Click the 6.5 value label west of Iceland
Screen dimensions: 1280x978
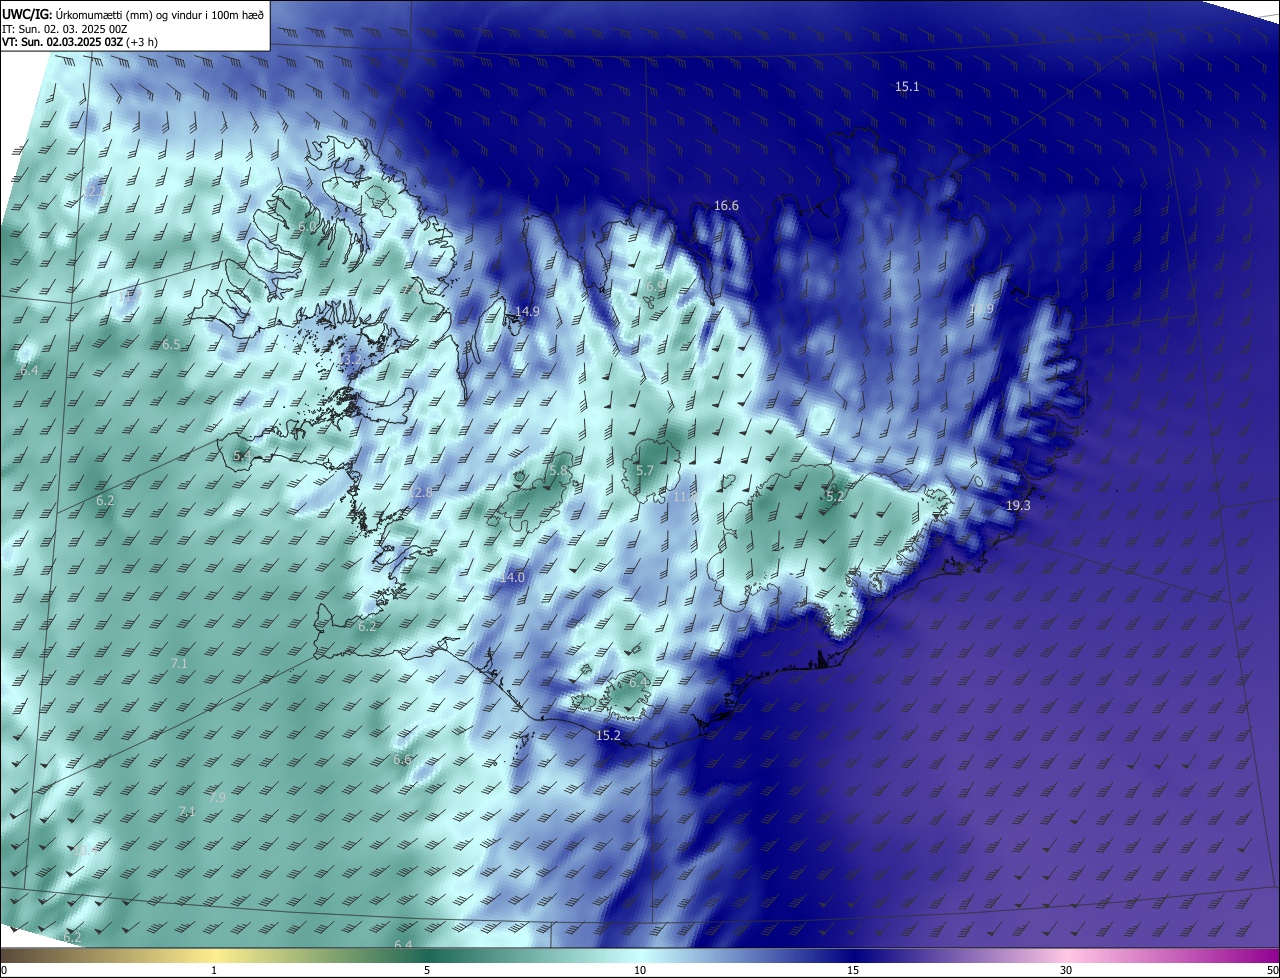tap(171, 345)
